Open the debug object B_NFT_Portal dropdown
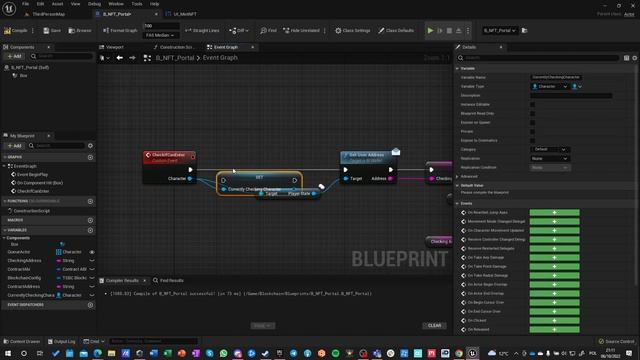640x360 pixels. (x=499, y=31)
